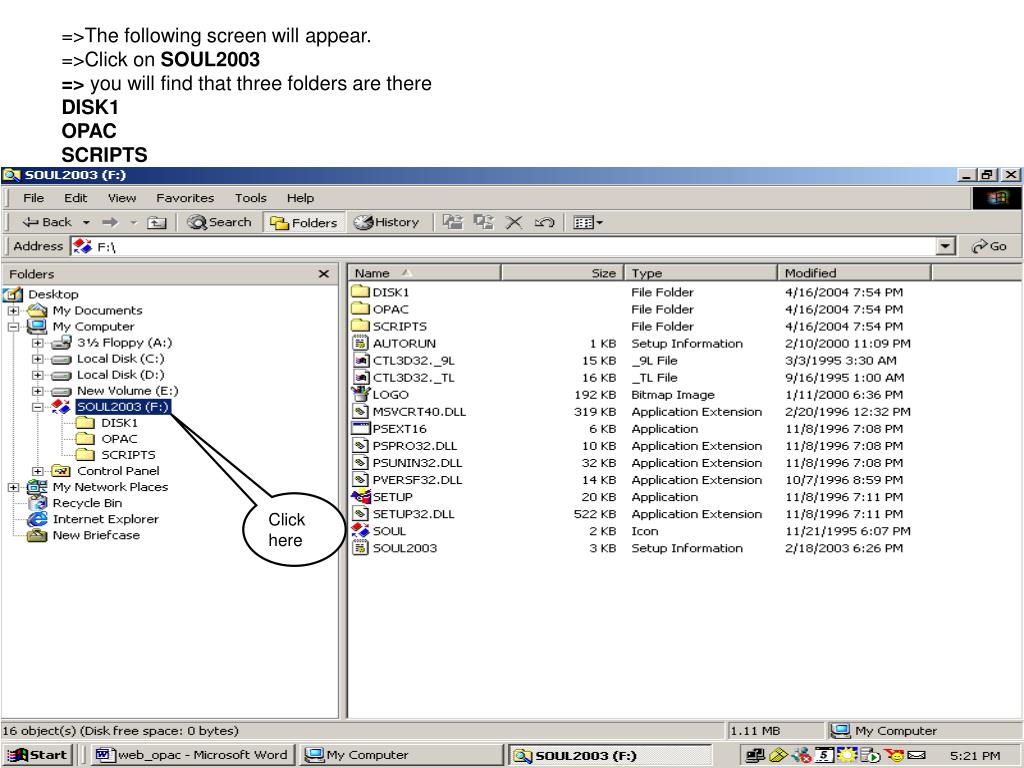This screenshot has width=1024, height=768.
Task: Open the Favorites menu
Action: (185, 198)
